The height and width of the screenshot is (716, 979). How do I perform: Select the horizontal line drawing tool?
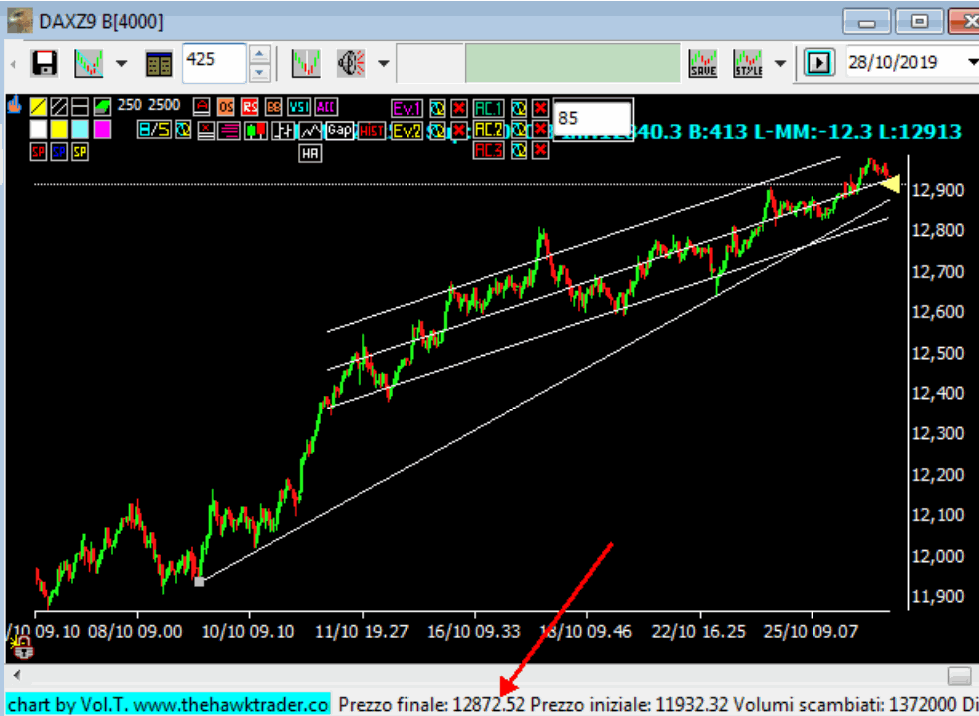pos(80,107)
